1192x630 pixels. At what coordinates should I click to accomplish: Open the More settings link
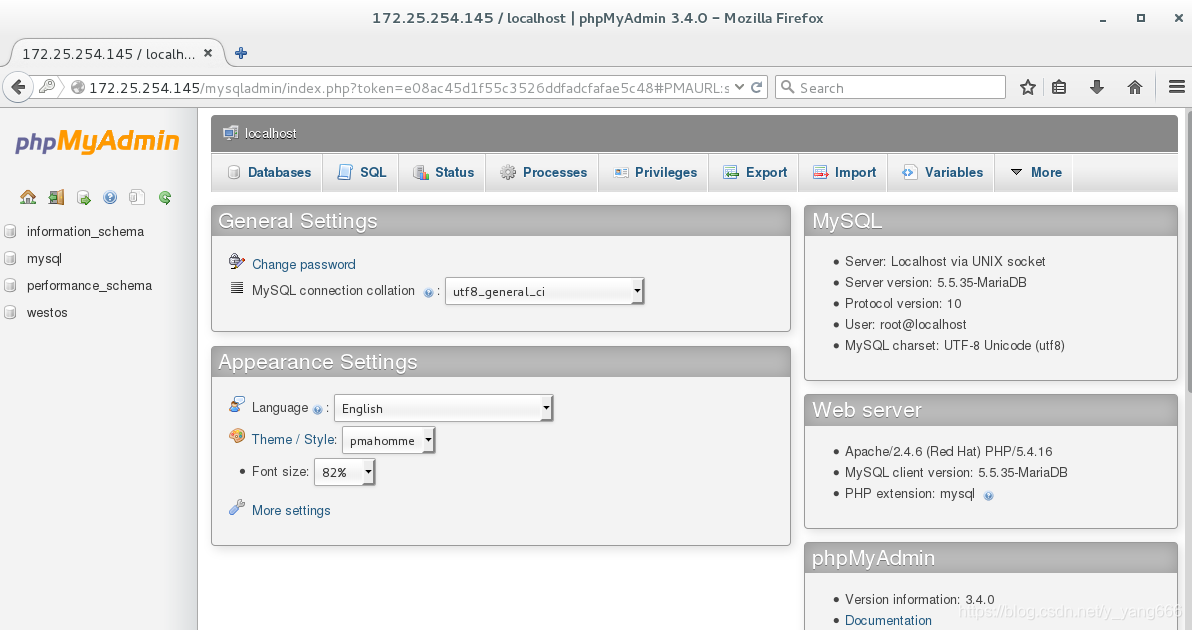coord(291,511)
